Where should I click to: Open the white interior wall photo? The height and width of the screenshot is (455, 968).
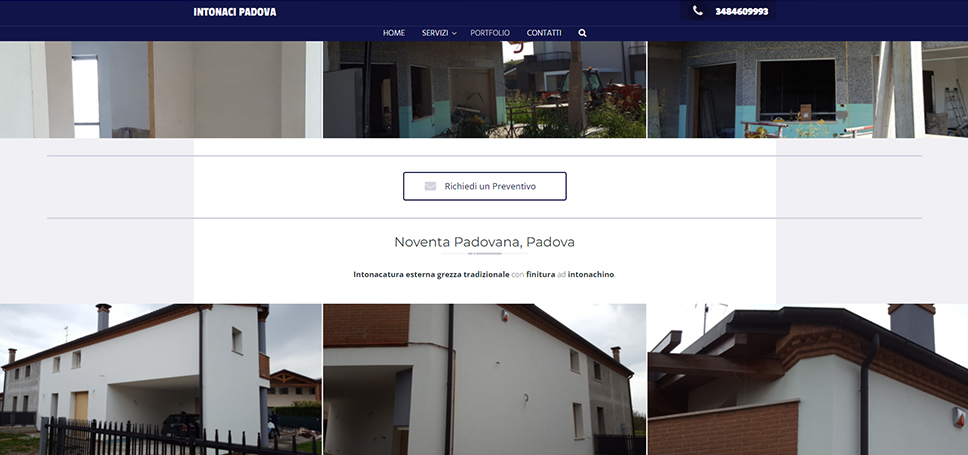tap(160, 90)
